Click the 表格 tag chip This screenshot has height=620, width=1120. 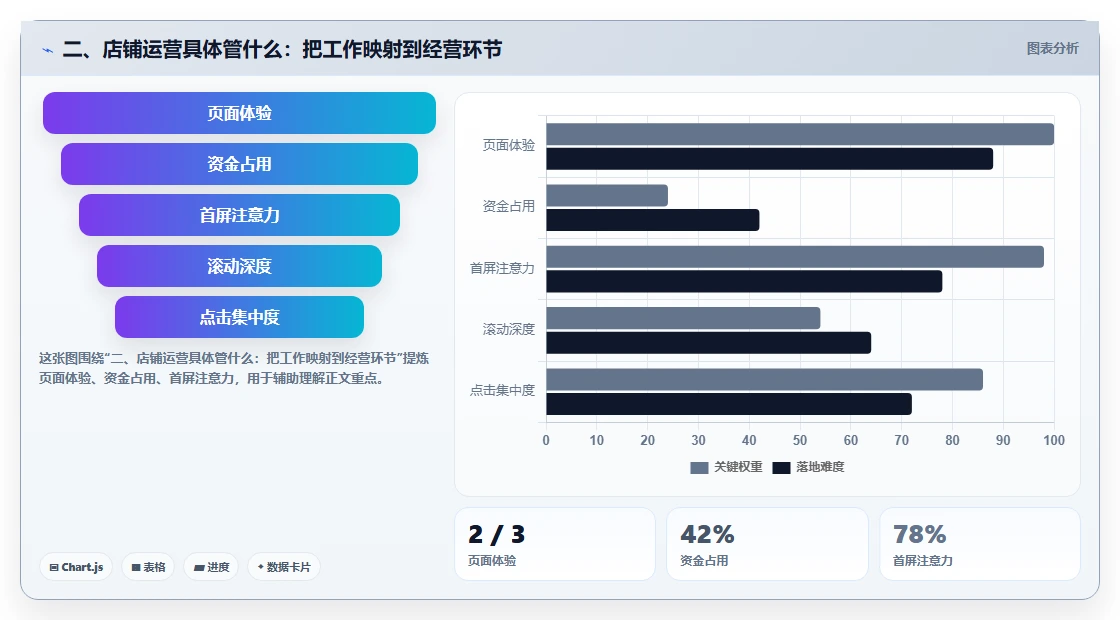point(148,567)
